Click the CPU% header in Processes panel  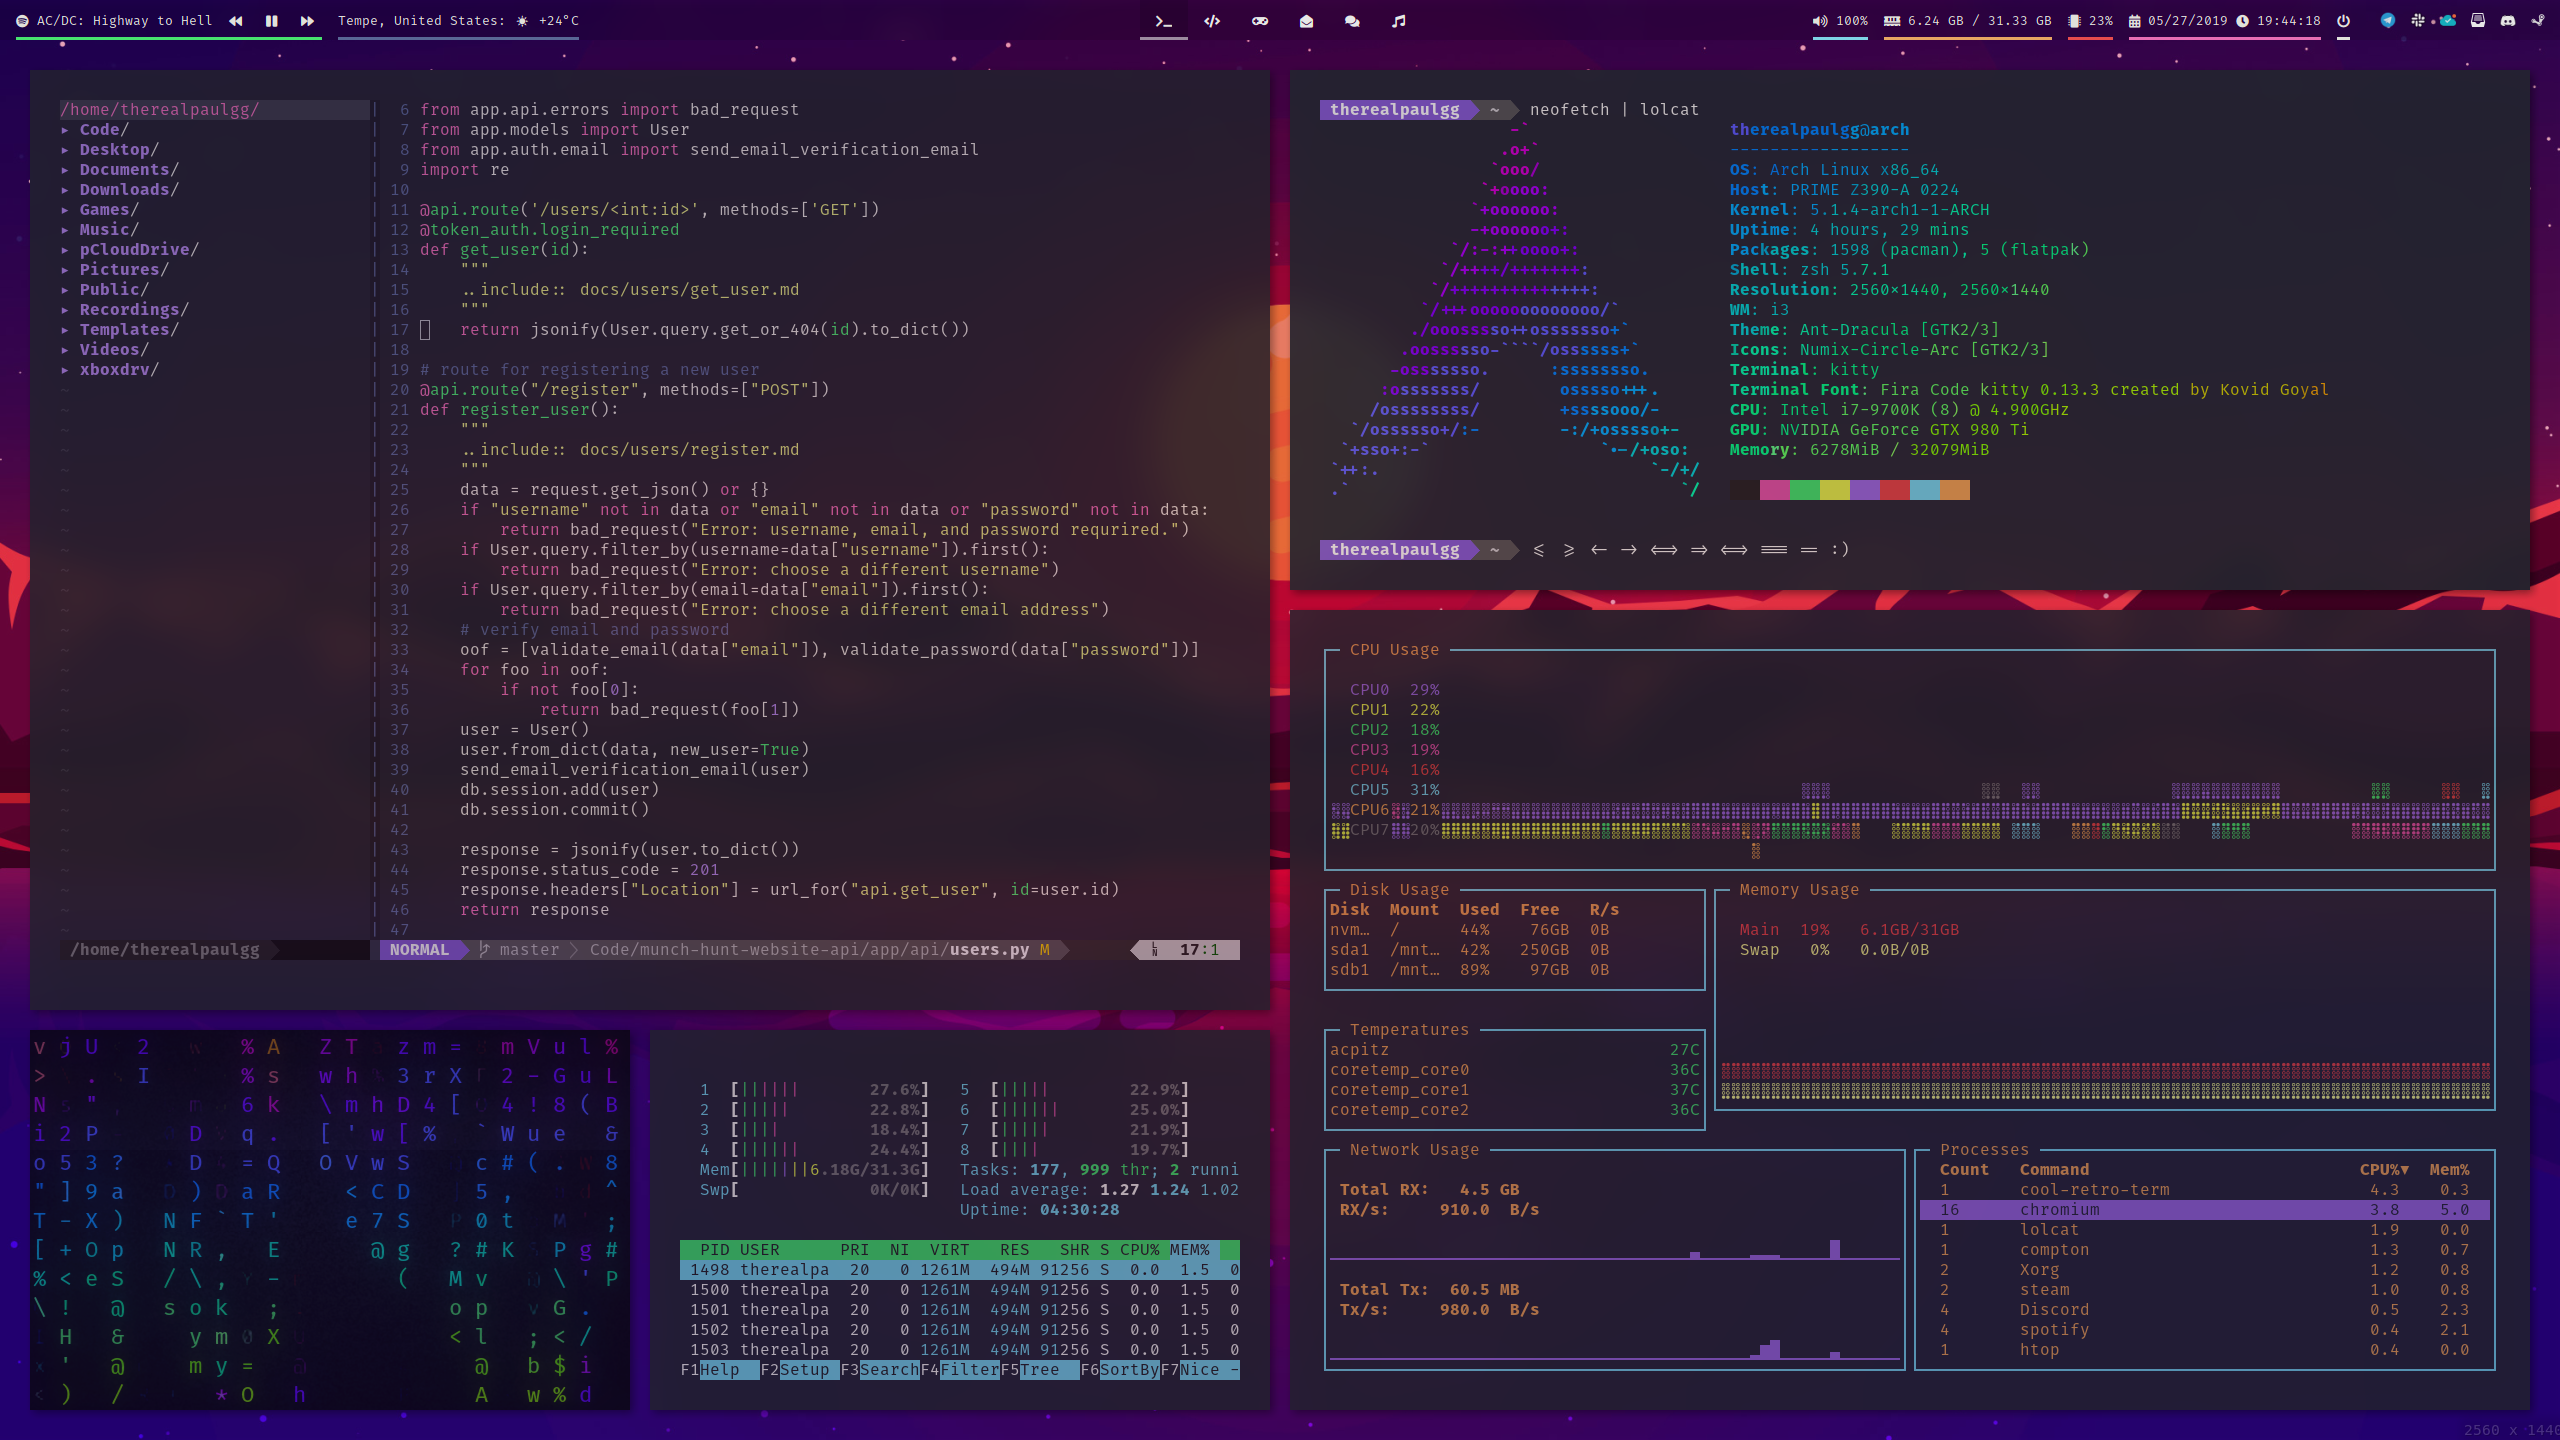[x=2384, y=1170]
